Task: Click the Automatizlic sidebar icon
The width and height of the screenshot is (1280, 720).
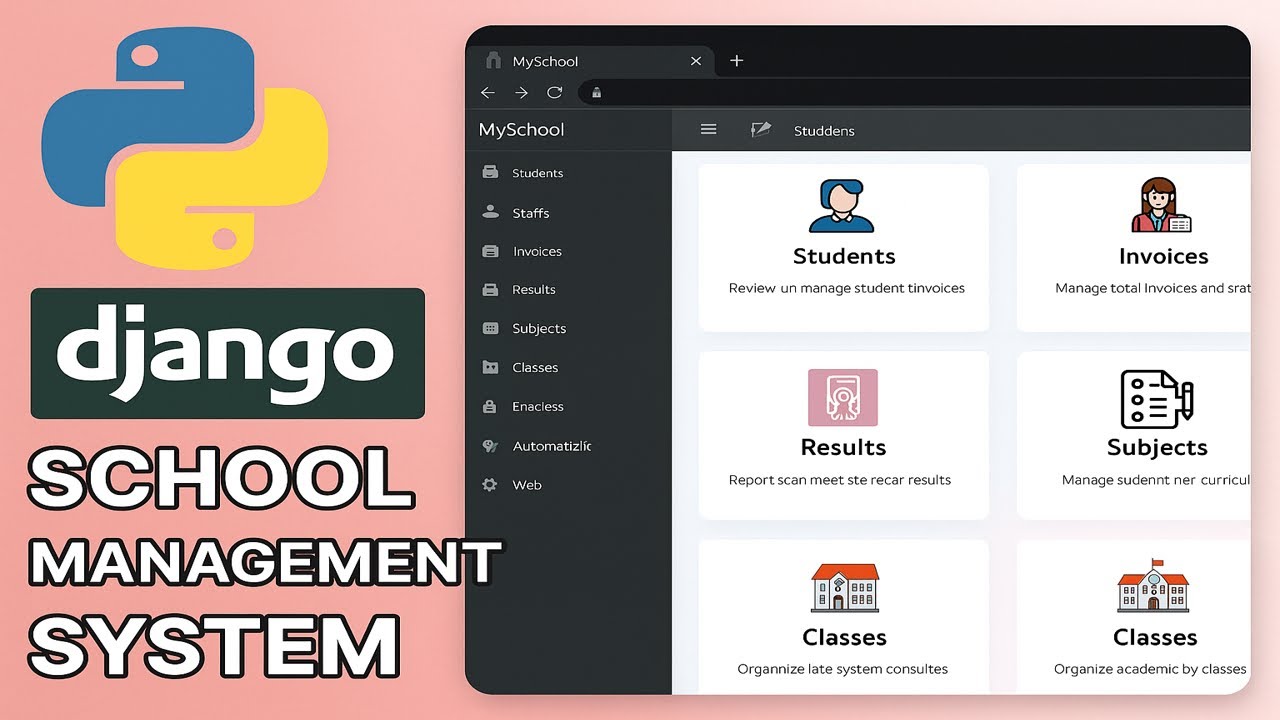Action: (490, 446)
